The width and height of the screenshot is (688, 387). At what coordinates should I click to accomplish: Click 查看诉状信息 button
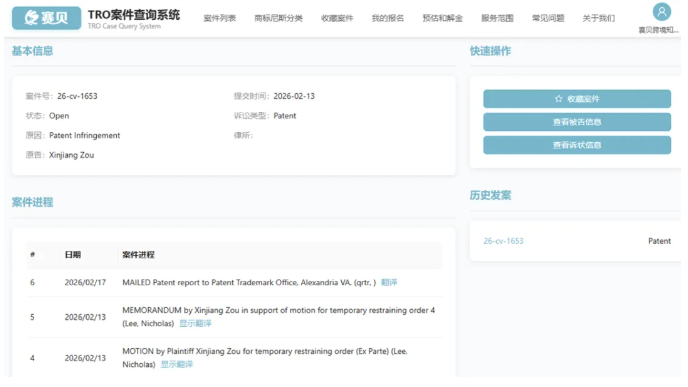(x=577, y=145)
